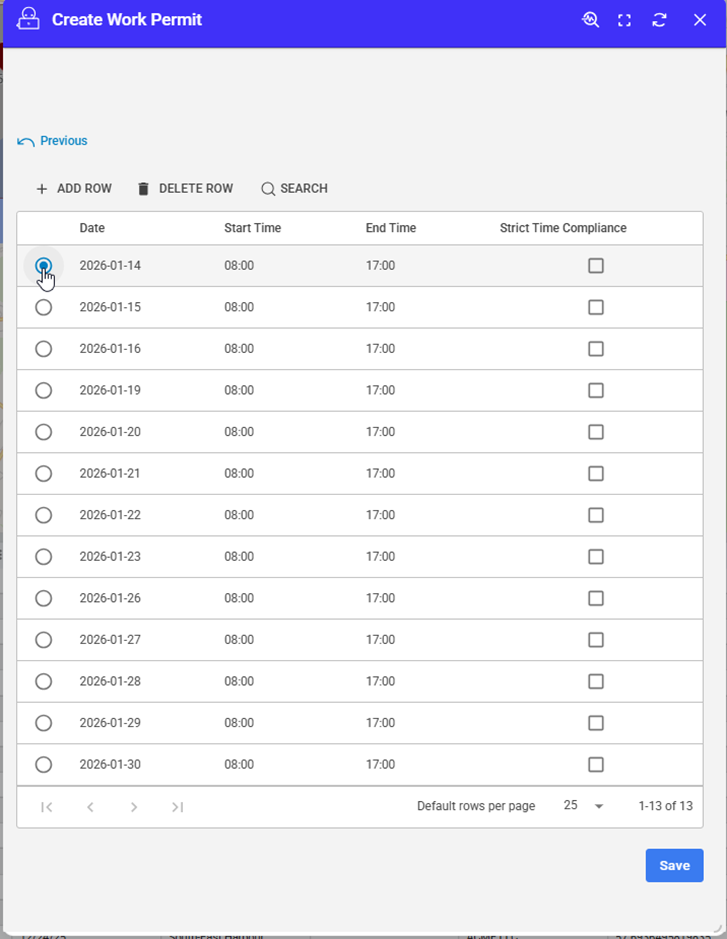
Task: Close the Create Work Permit dialog
Action: (700, 20)
